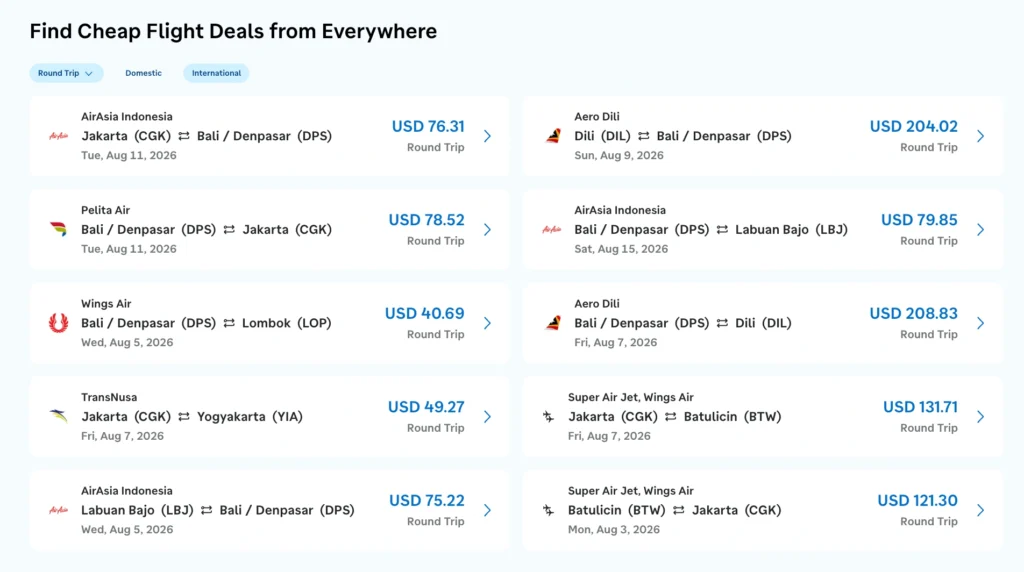The width and height of the screenshot is (1024, 572).
Task: Click Pelita Air logo icon
Action: coord(59,229)
